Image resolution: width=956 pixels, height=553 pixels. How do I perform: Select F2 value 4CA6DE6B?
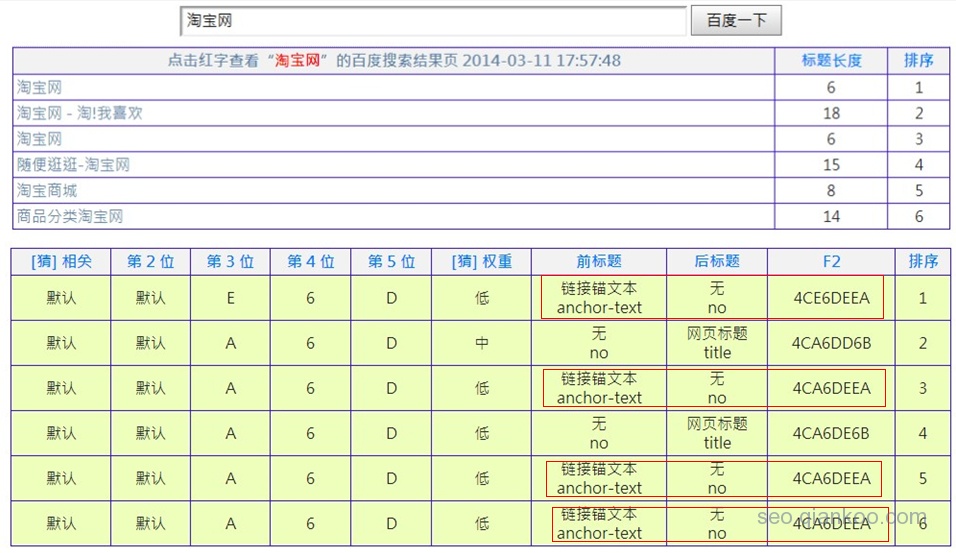(x=831, y=433)
